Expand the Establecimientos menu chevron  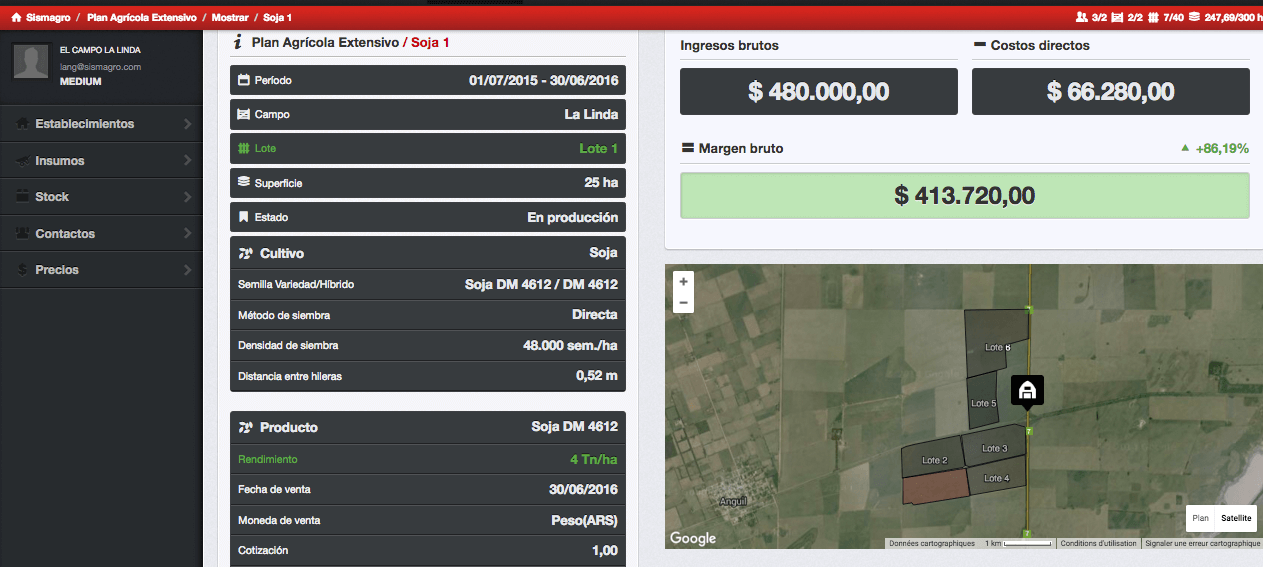coord(187,124)
